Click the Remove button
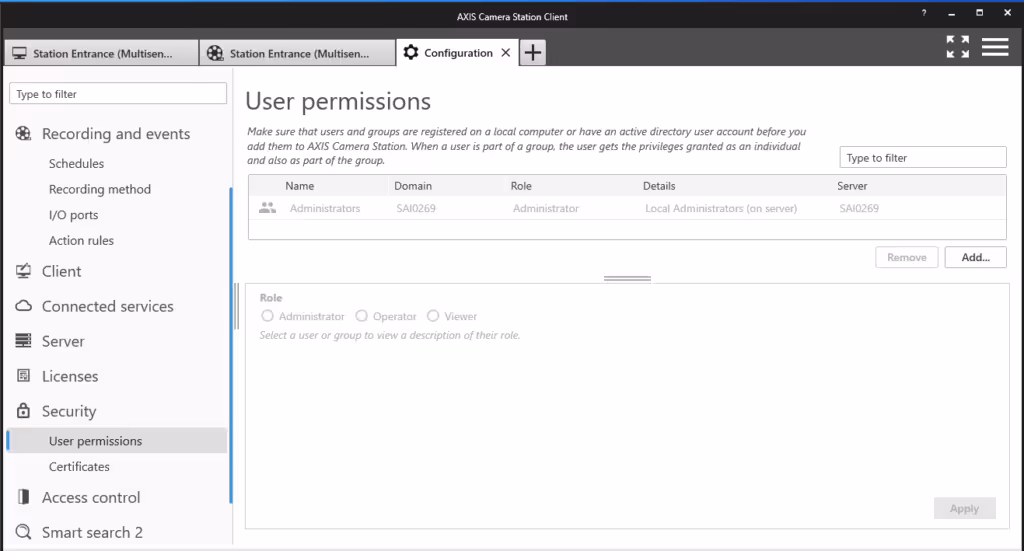This screenshot has width=1024, height=551. pyautogui.click(x=906, y=257)
